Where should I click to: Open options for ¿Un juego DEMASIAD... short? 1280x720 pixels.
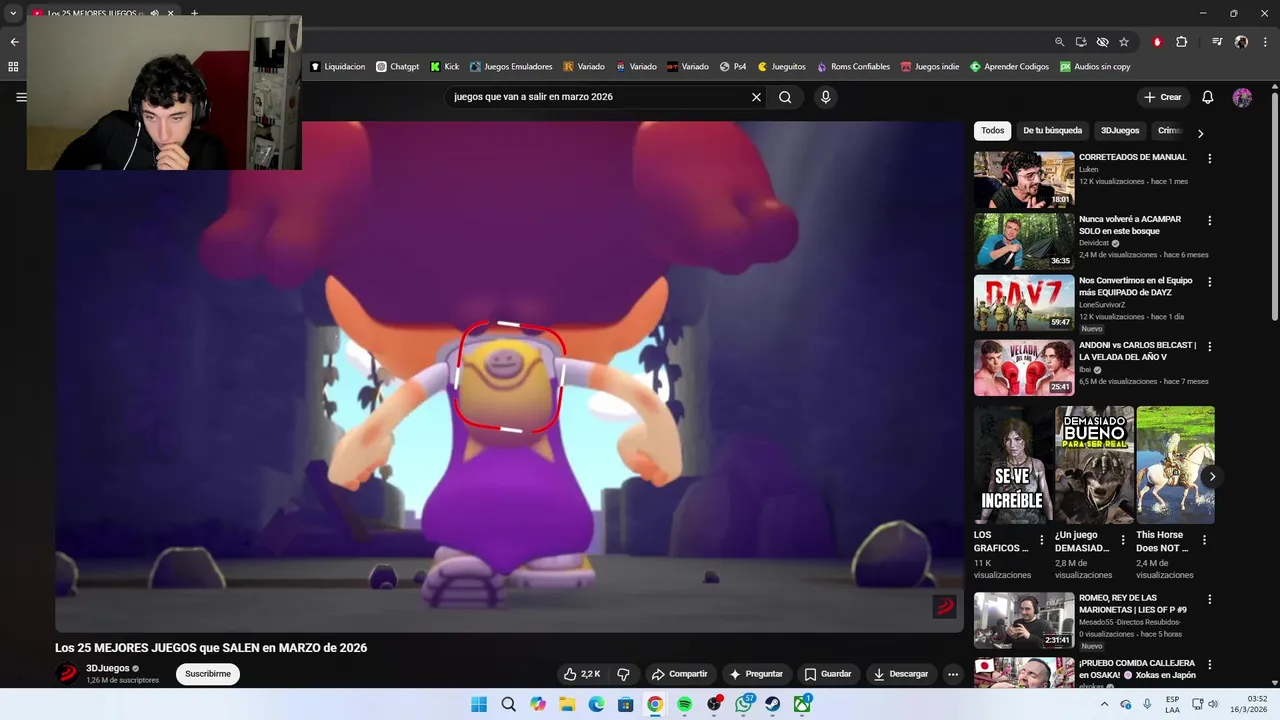[1122, 540]
